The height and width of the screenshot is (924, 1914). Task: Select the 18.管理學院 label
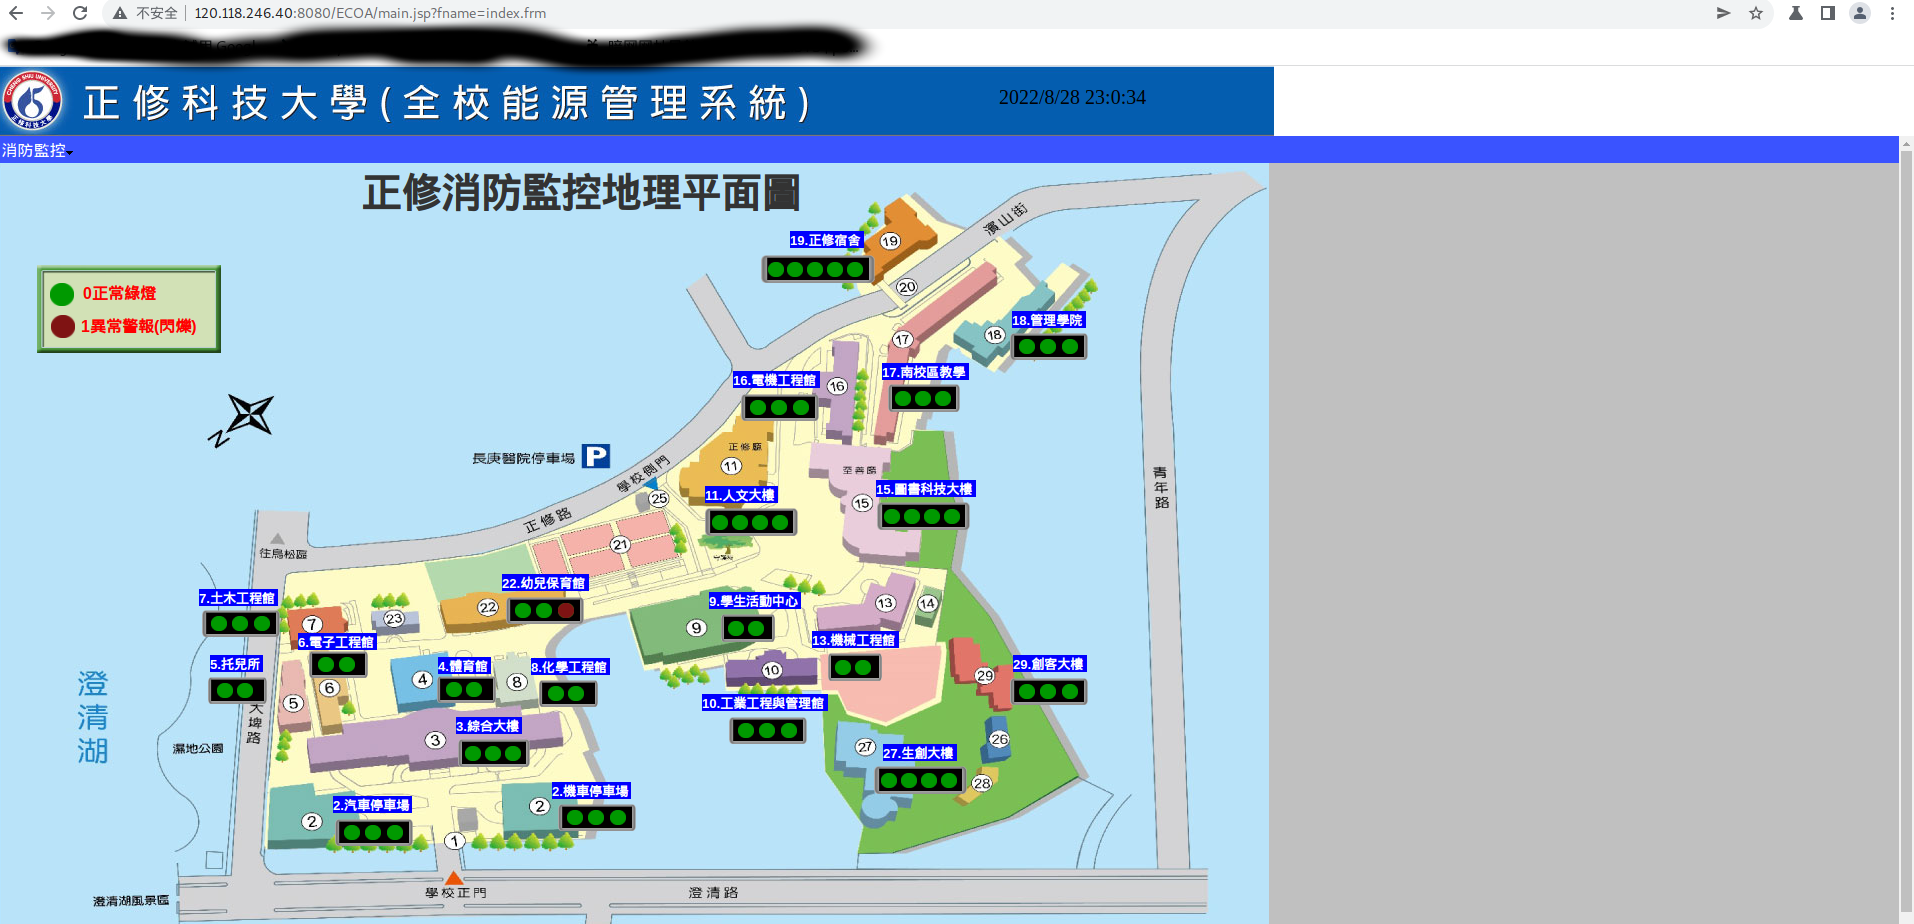pos(1047,320)
